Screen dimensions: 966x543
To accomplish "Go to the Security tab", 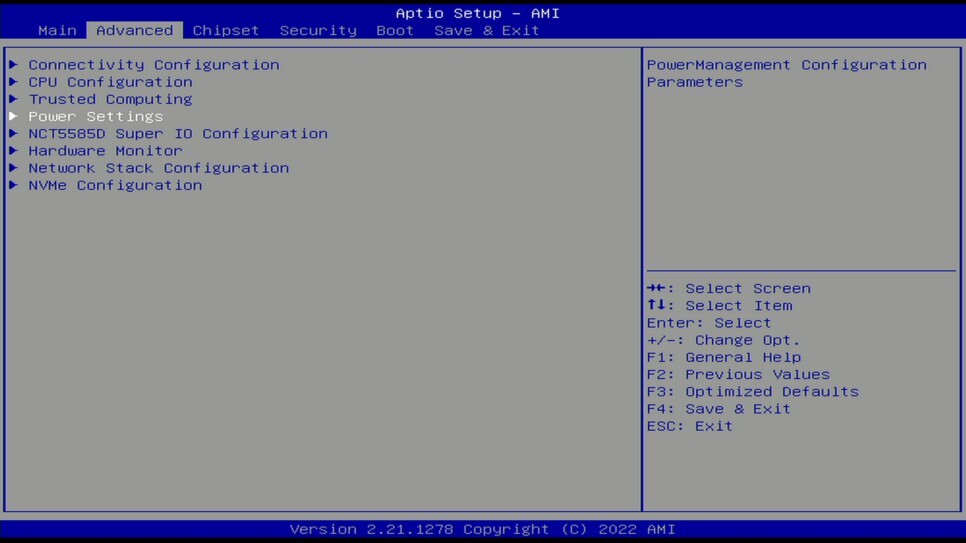I will point(318,30).
